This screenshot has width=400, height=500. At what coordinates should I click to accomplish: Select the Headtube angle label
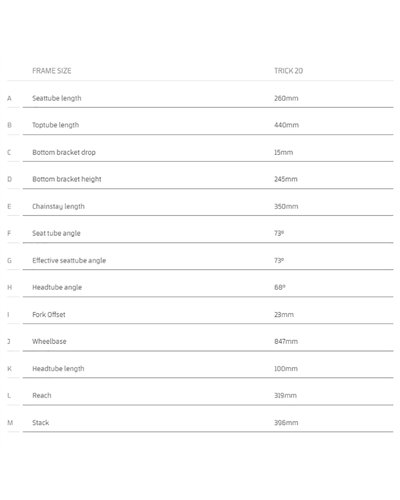pos(57,287)
